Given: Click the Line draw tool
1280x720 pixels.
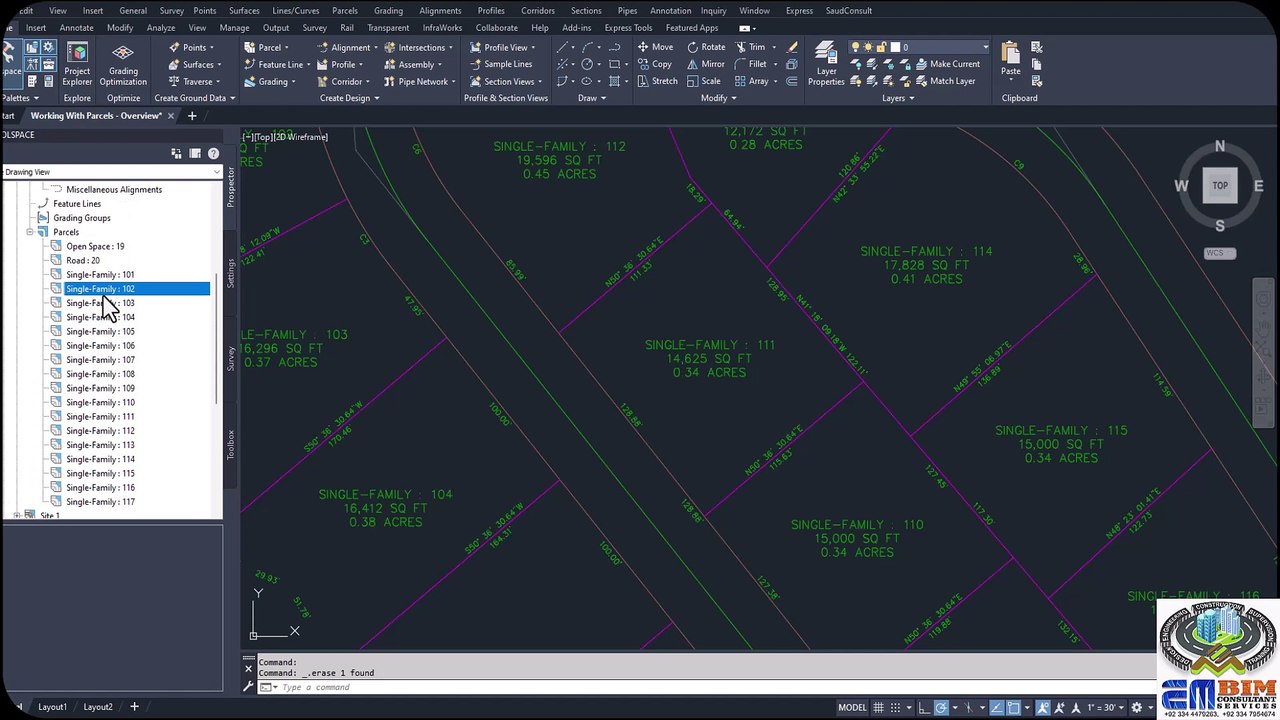Looking at the screenshot, I should point(563,47).
